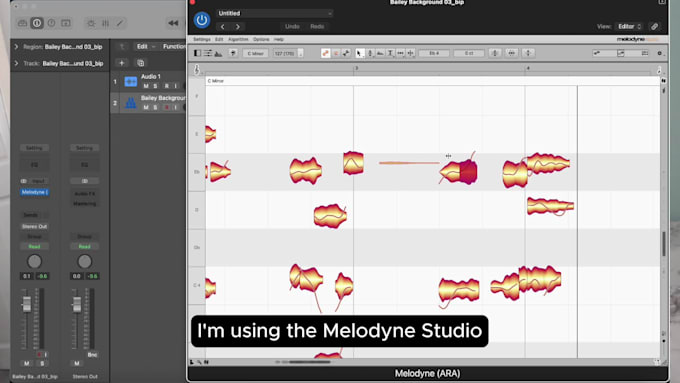Click the time grid note icon on ruler
This screenshot has height=383, width=680.
pos(659,70)
